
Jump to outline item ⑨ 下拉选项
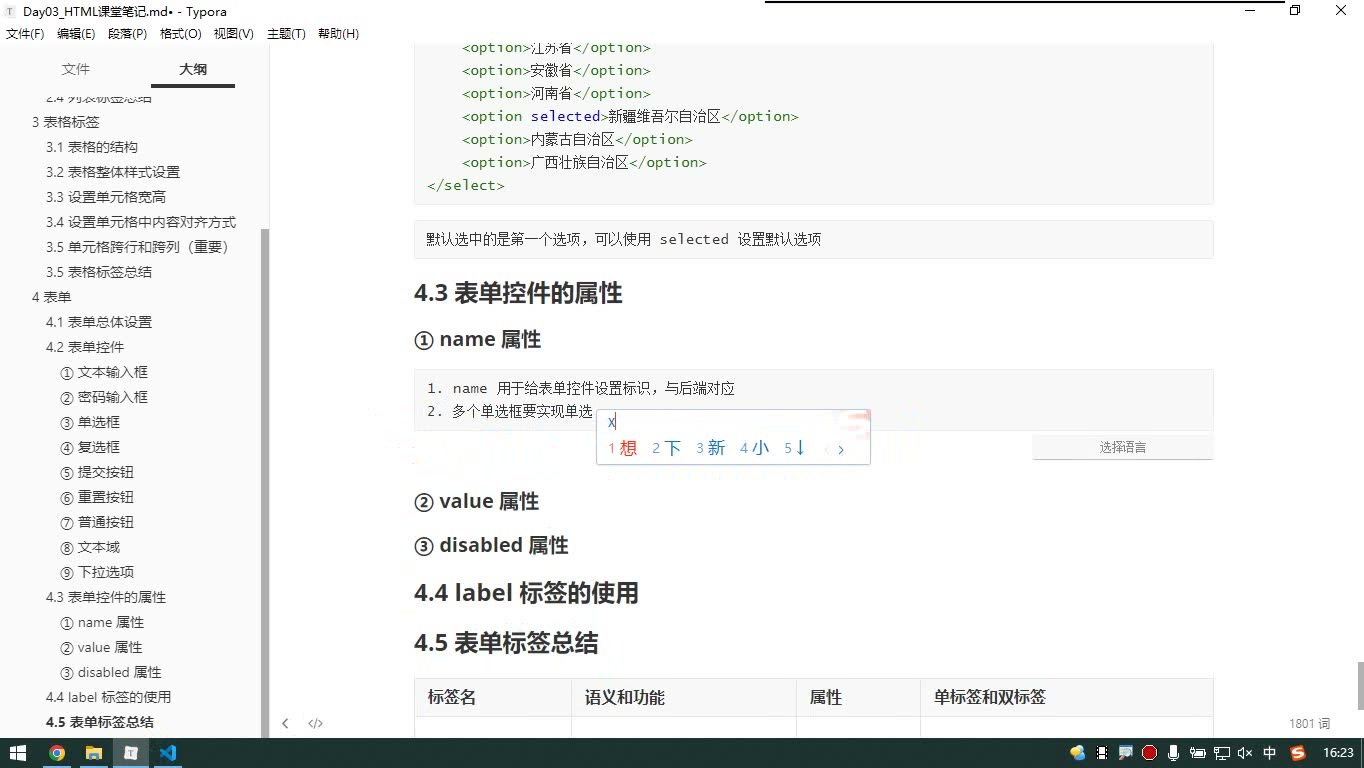click(97, 572)
